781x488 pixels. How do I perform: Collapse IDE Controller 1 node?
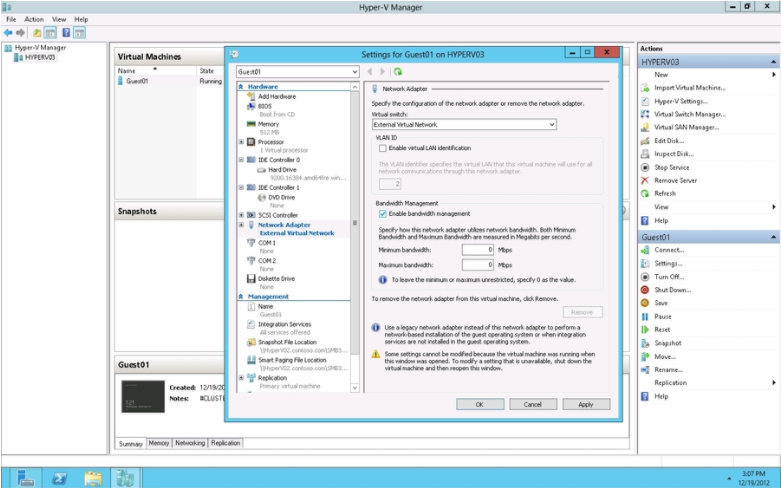pos(241,188)
